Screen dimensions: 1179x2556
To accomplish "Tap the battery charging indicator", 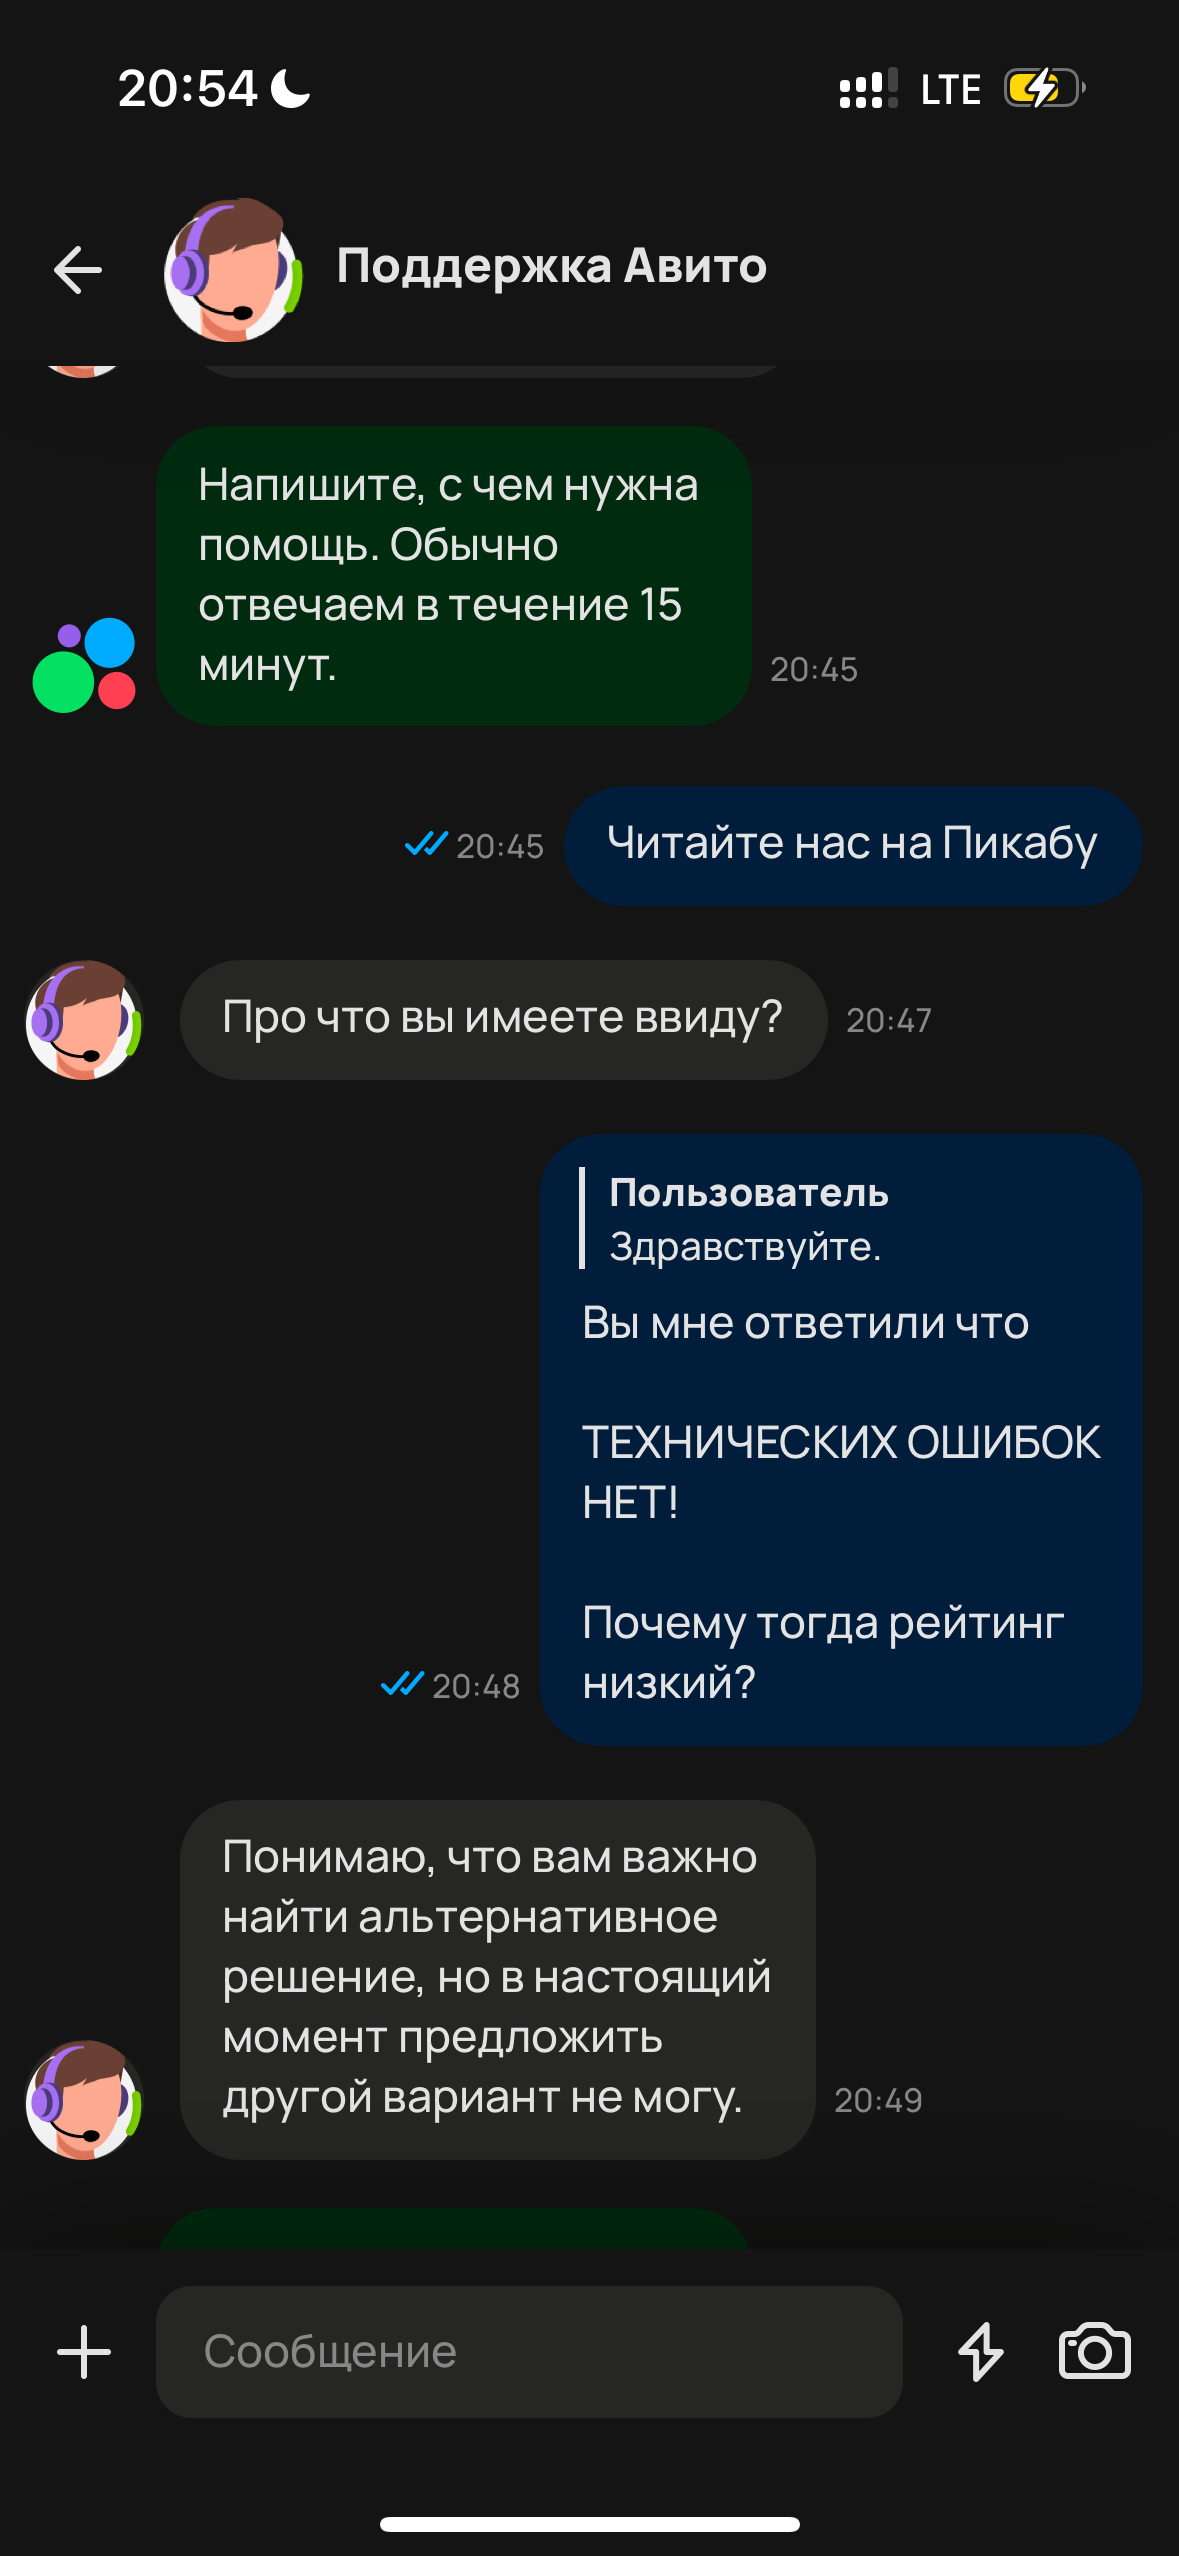I will click(1044, 88).
